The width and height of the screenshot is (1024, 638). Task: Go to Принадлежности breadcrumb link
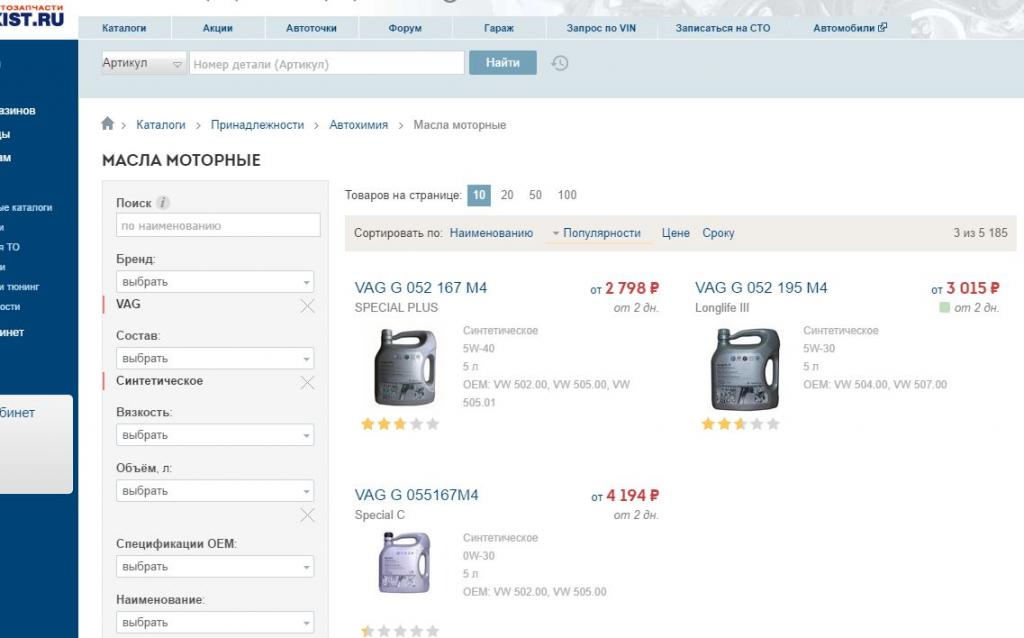coord(257,125)
